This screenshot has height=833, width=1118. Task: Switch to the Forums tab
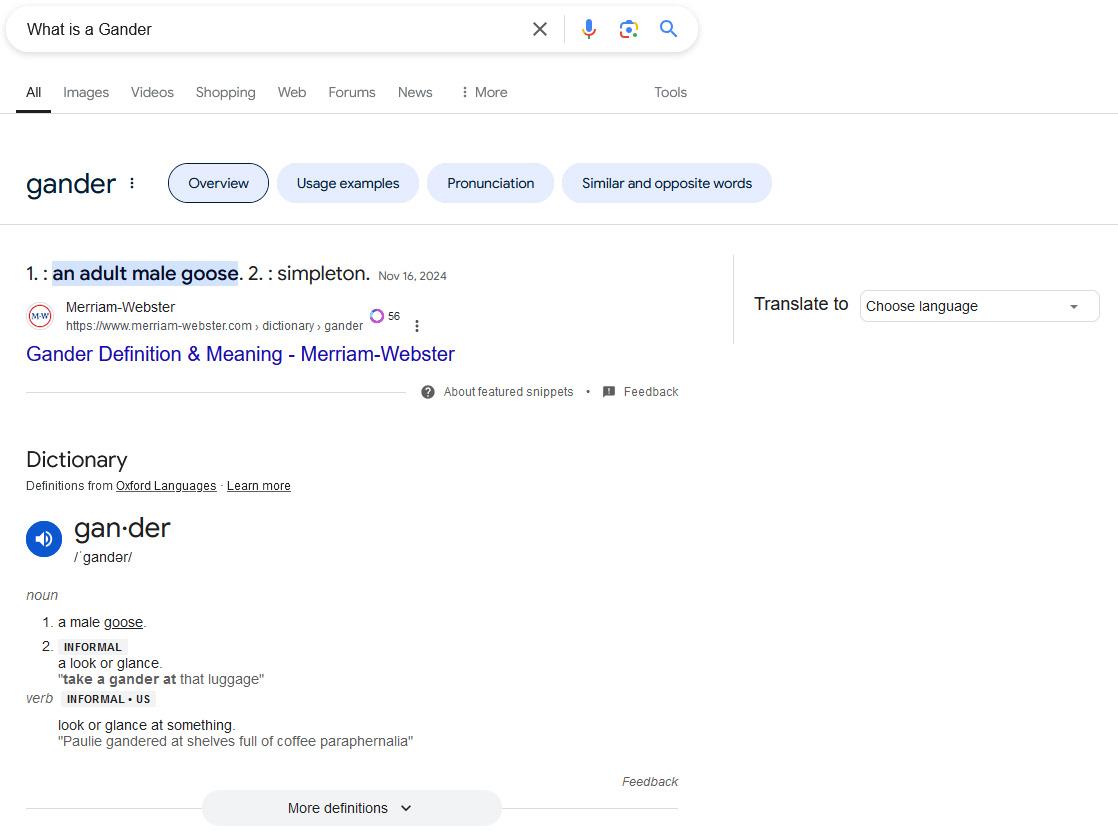(352, 92)
